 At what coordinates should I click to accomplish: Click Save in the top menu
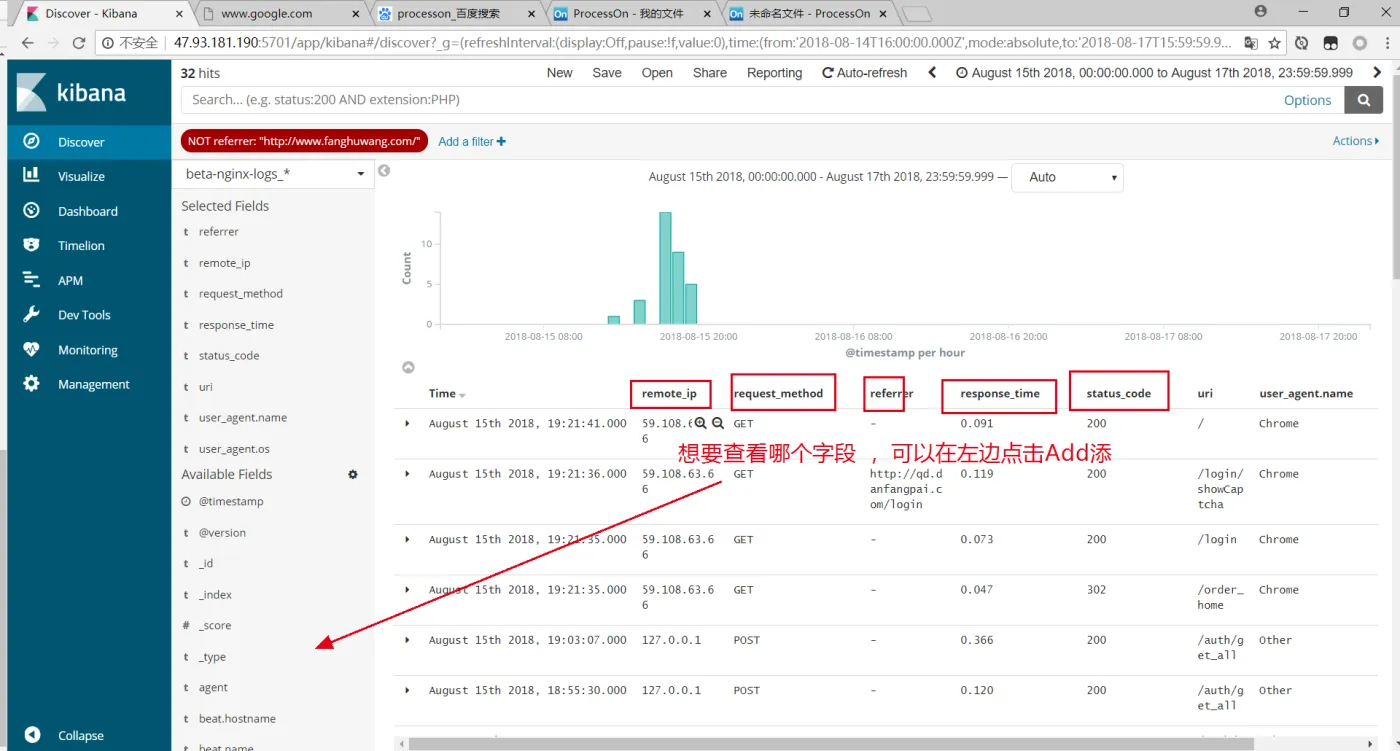pos(607,73)
